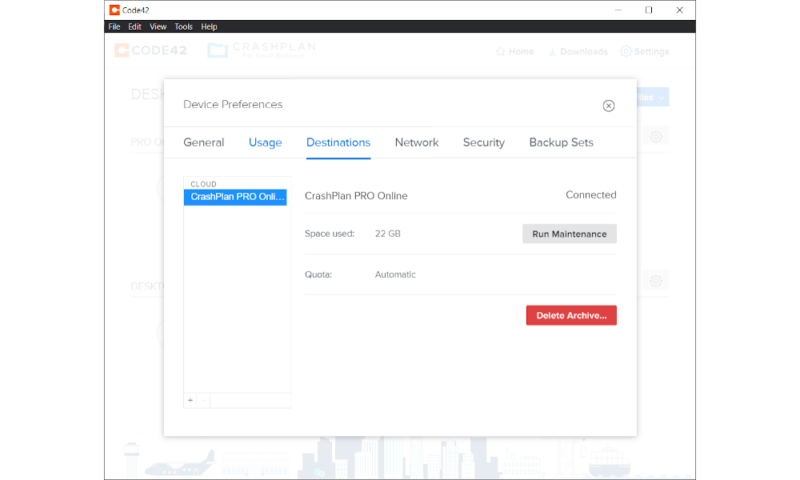The image size is (800, 480).
Task: Select the Destinations tab
Action: pyautogui.click(x=338, y=142)
